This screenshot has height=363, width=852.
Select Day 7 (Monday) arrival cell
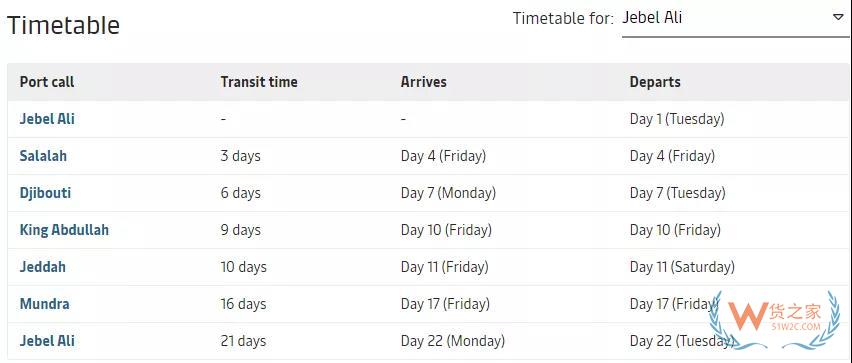(x=448, y=193)
